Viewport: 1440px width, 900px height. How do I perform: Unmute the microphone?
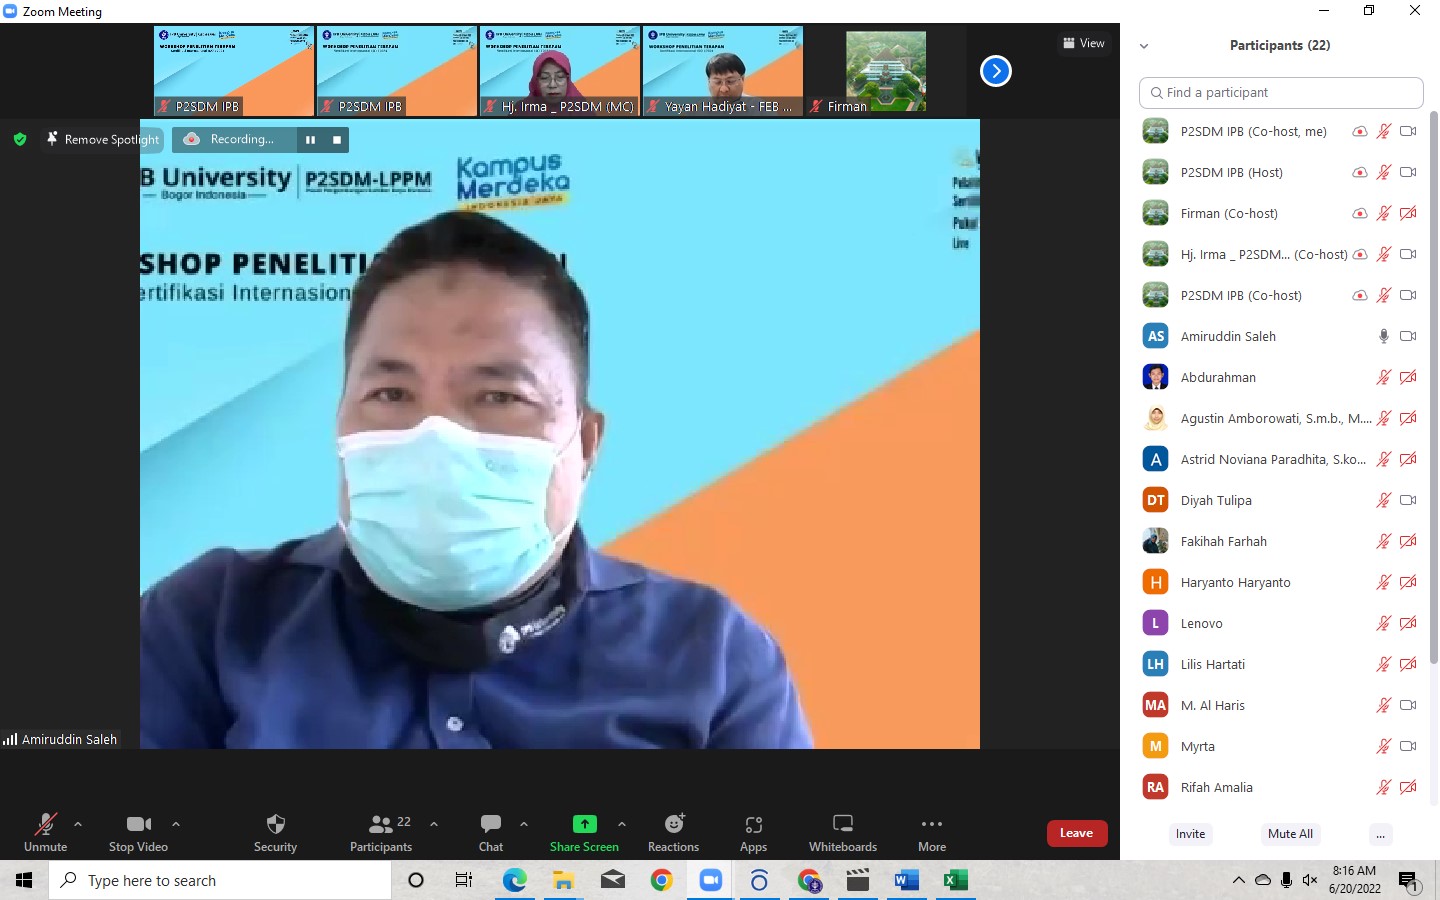click(x=46, y=832)
